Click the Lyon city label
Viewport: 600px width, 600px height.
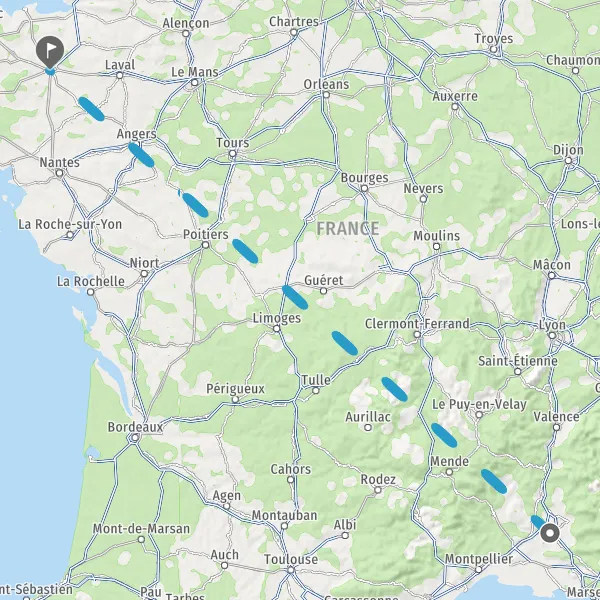point(552,325)
